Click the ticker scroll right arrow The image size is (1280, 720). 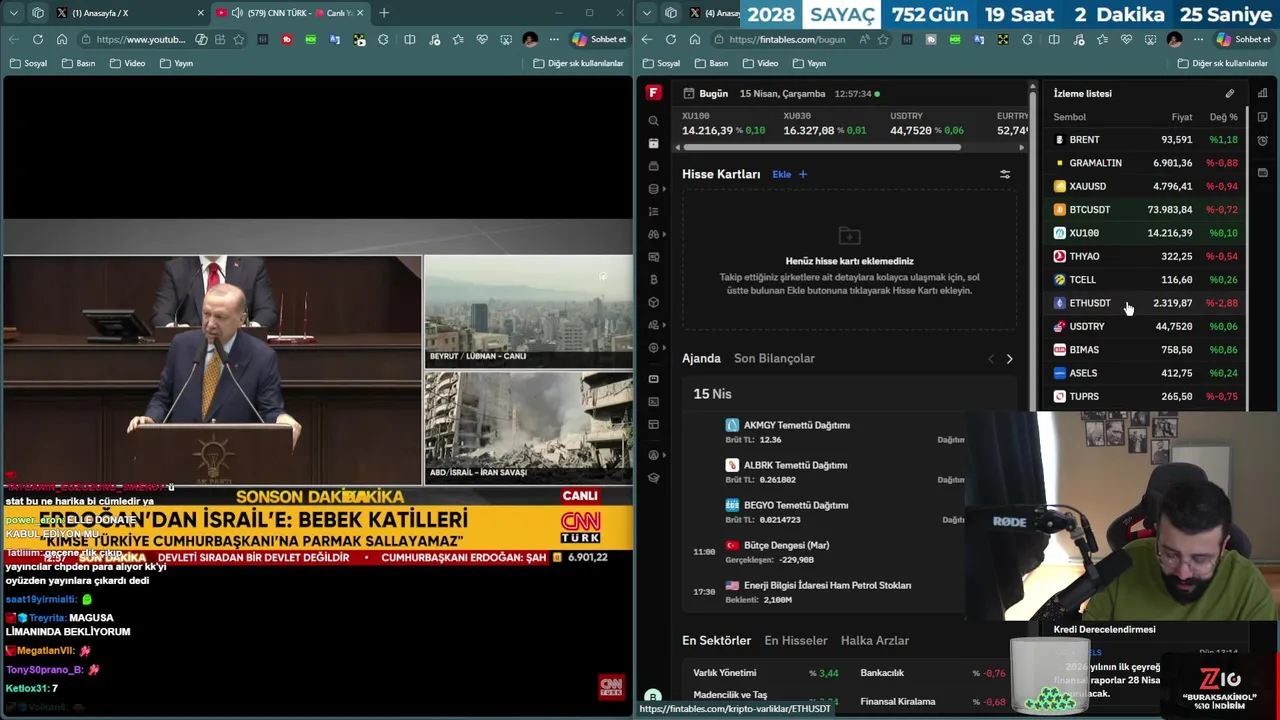pos(1021,148)
